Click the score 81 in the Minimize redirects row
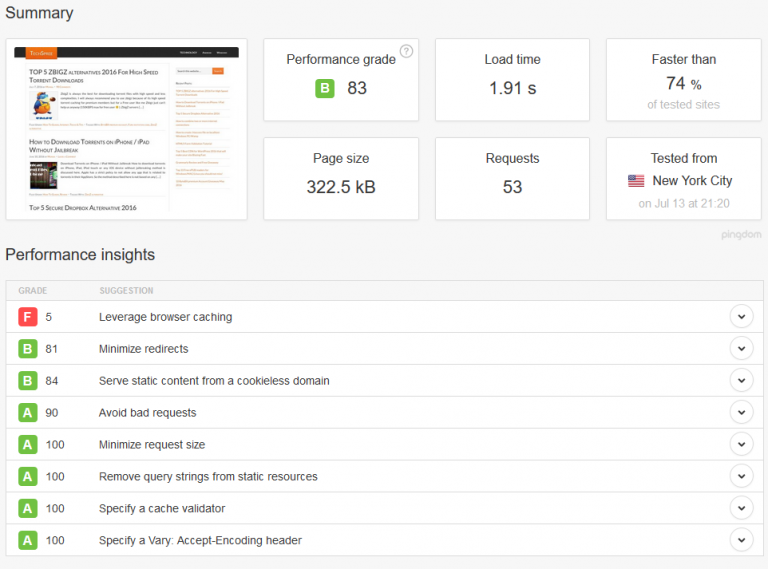The image size is (768, 569). tap(51, 349)
